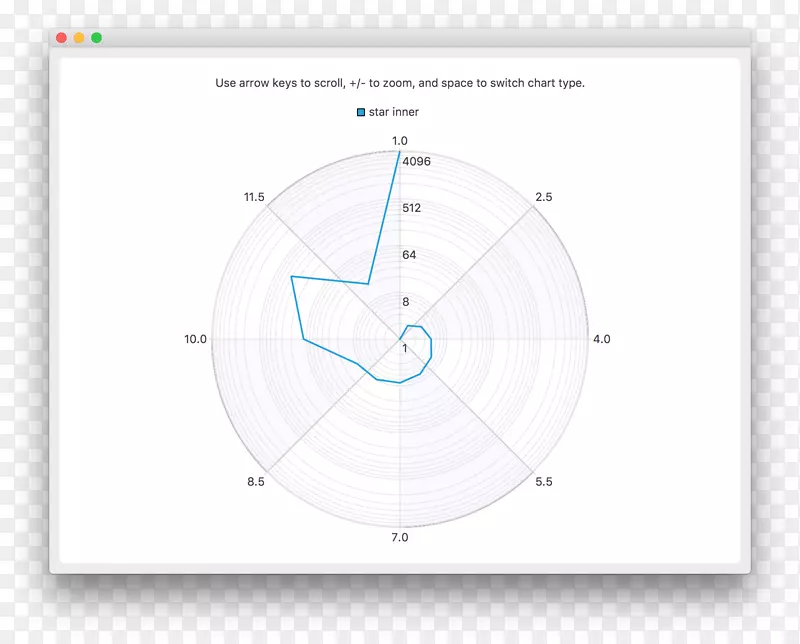Select the angular axis label 10.0
Screen dimensions: 800x644
pos(195,339)
